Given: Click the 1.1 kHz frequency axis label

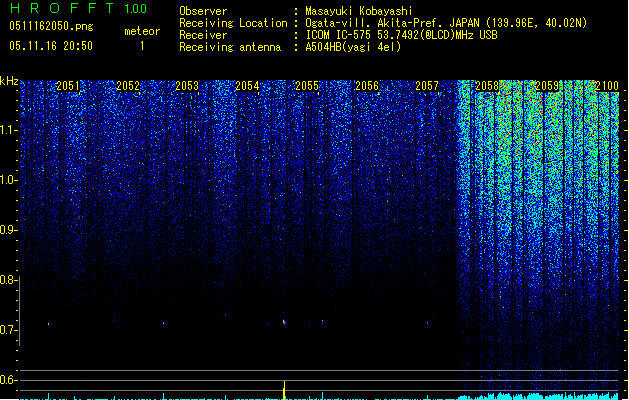Looking at the screenshot, I should click(x=8, y=130).
